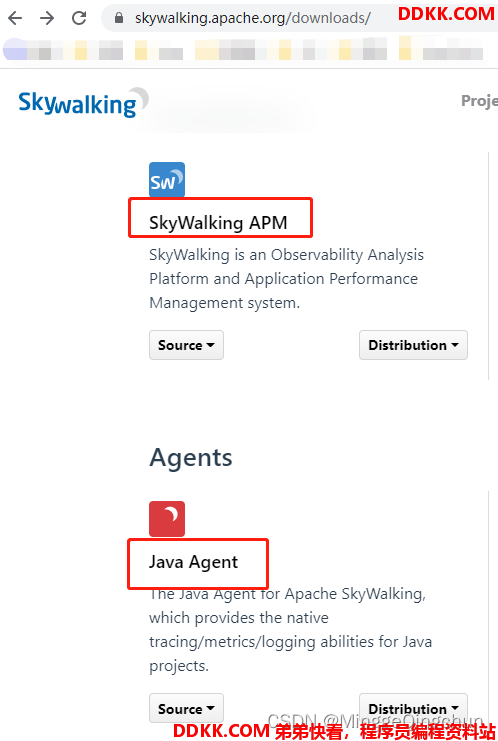Open the Java Agent heading
This screenshot has height=741, width=498.
pos(193,562)
